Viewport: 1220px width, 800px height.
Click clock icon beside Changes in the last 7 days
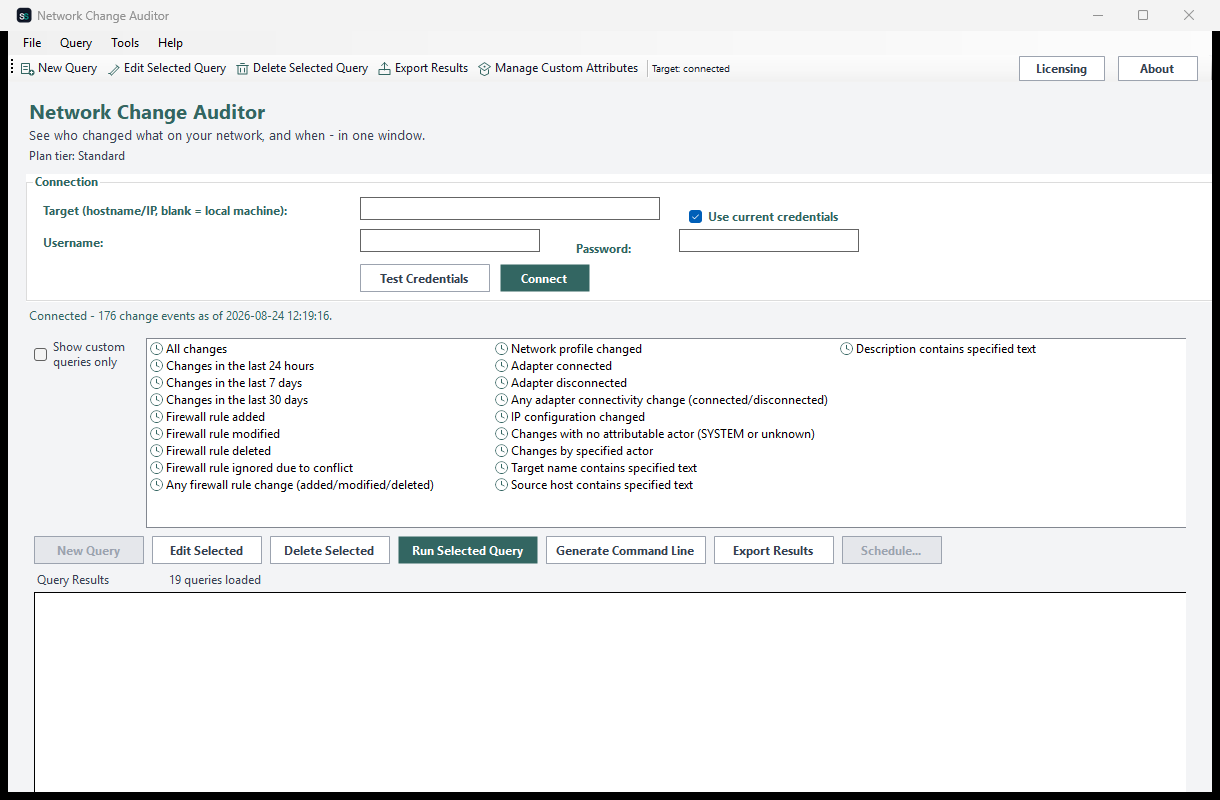click(157, 383)
